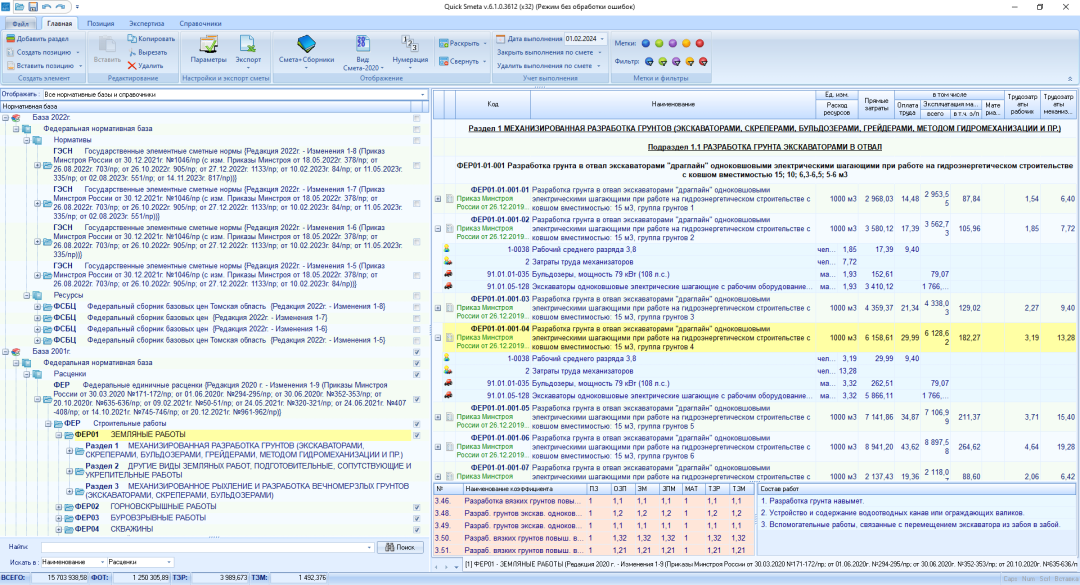The width and height of the screenshot is (1080, 585).
Task: Open the Файл menu tab
Action: [x=21, y=23]
